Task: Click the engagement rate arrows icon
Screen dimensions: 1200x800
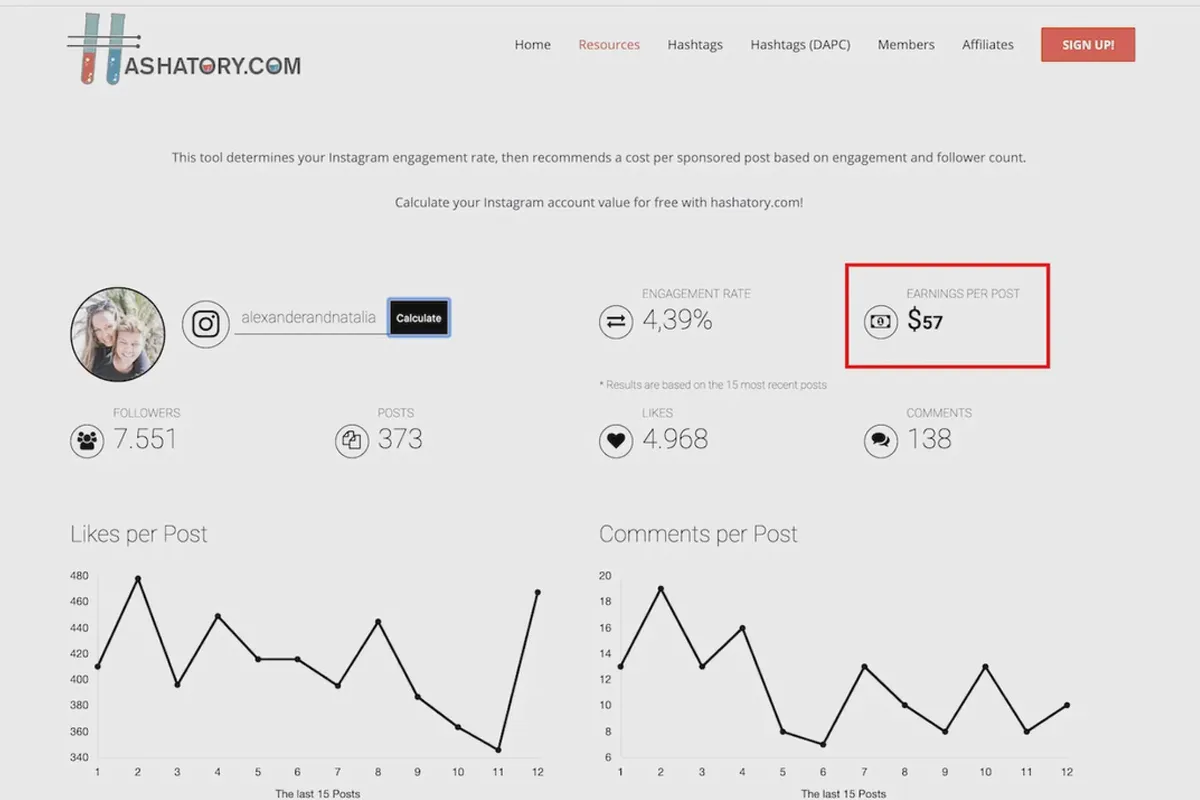Action: (616, 323)
